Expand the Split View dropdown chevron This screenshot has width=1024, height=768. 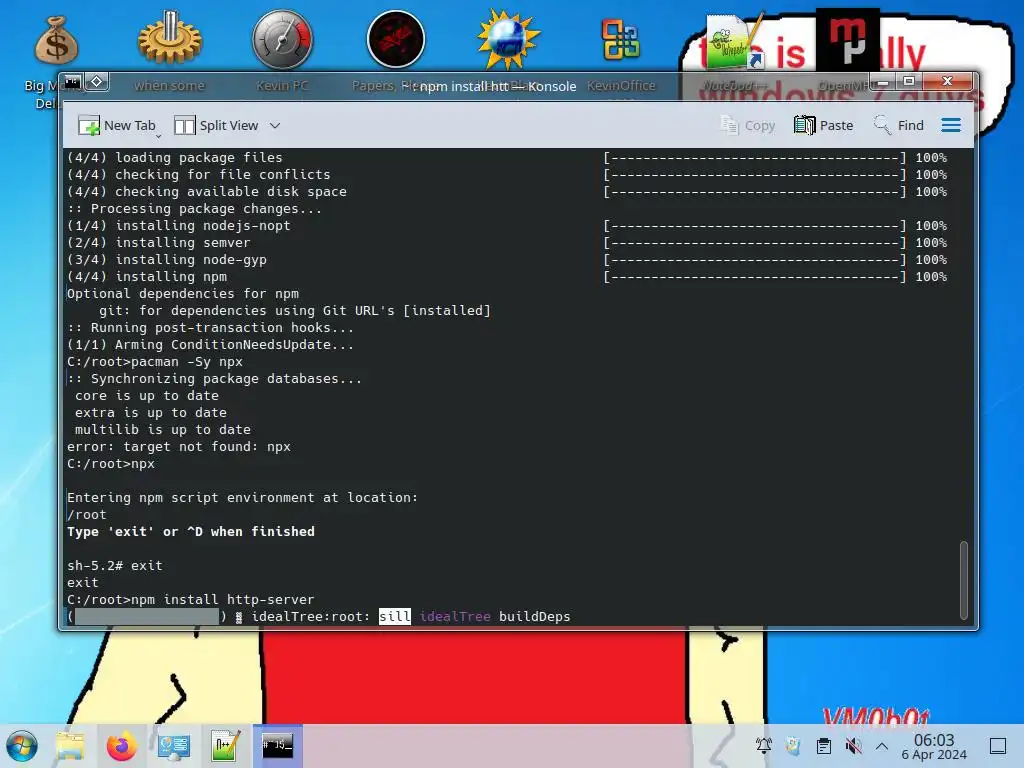[x=275, y=125]
